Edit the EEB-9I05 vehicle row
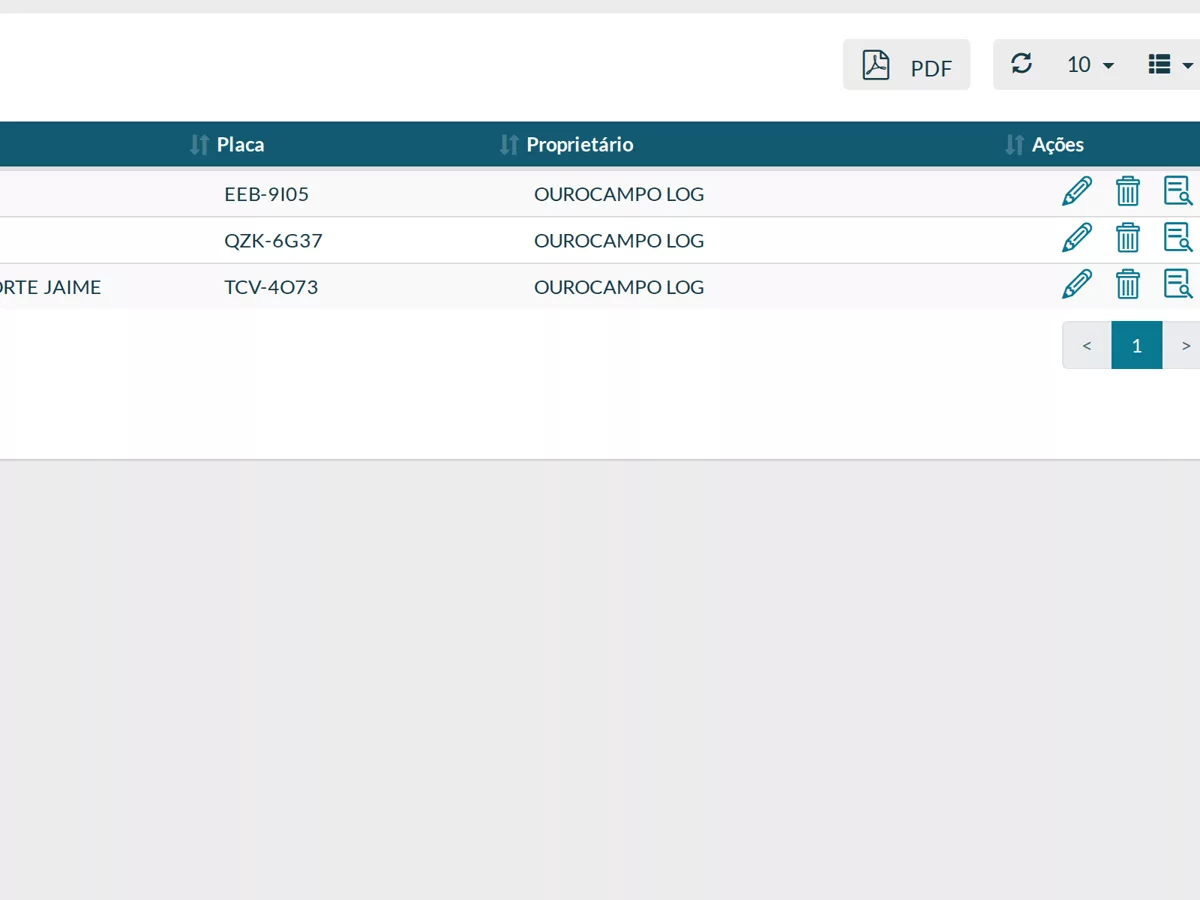Screen dimensions: 1200x900 coord(1077,191)
